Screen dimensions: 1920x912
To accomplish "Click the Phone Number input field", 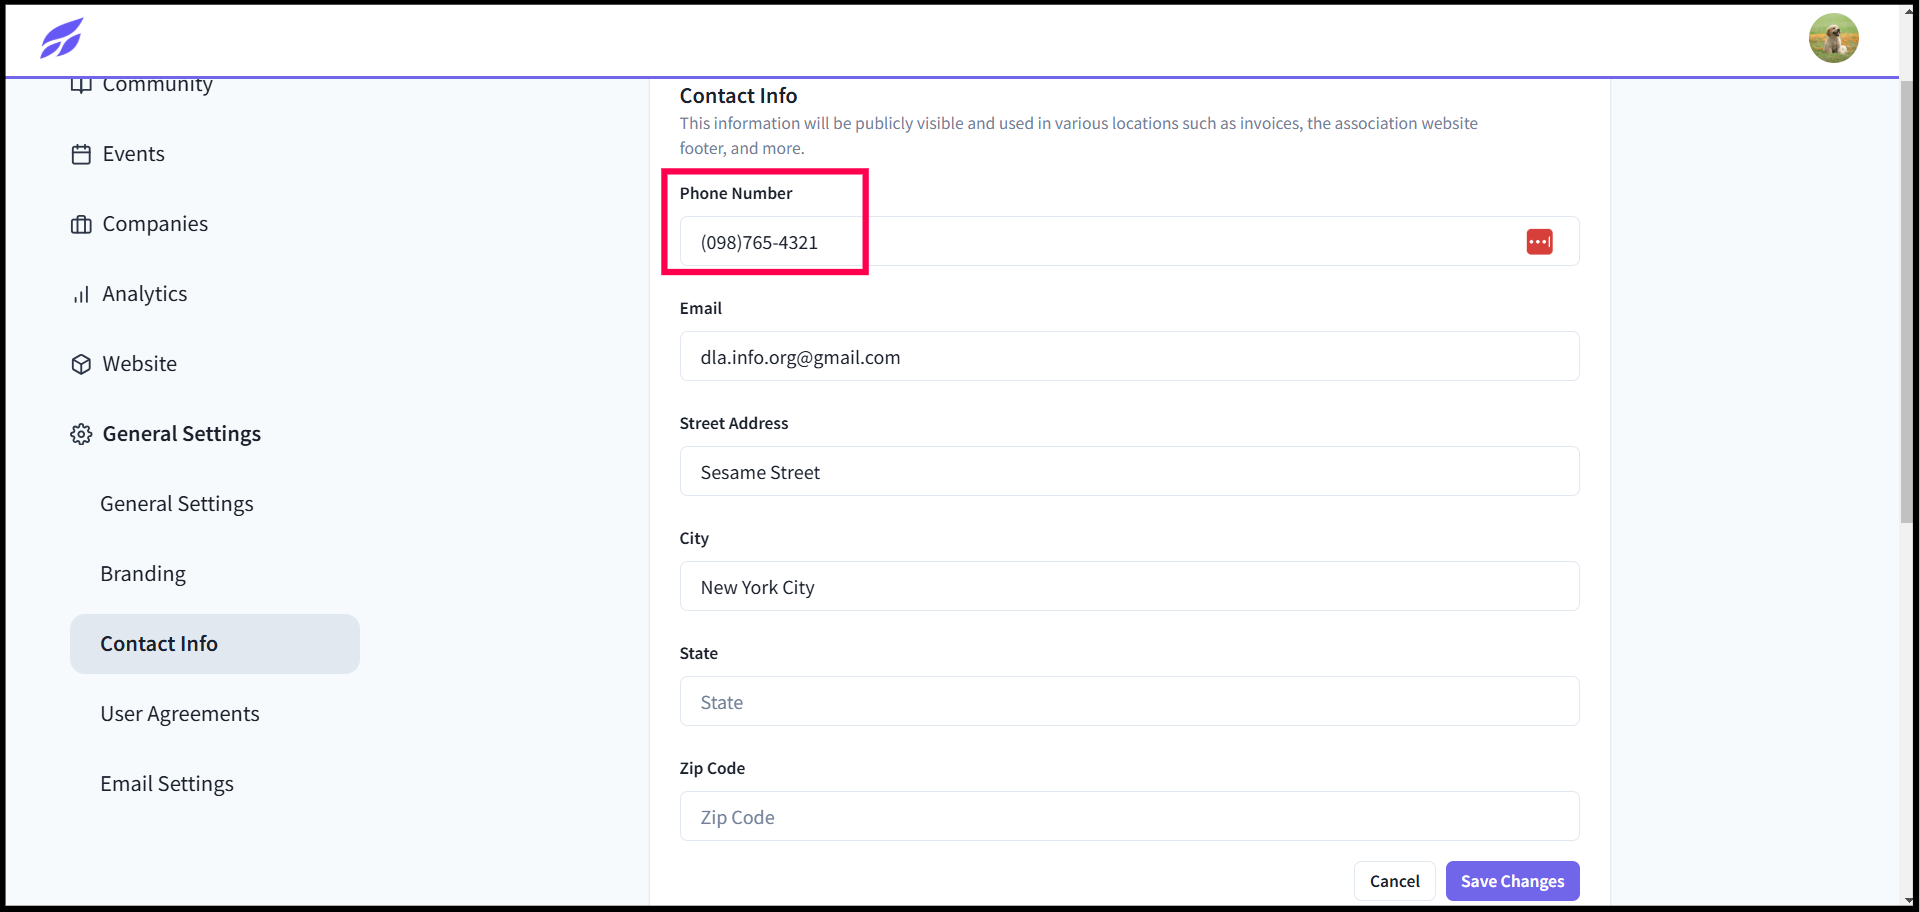I will (1129, 241).
